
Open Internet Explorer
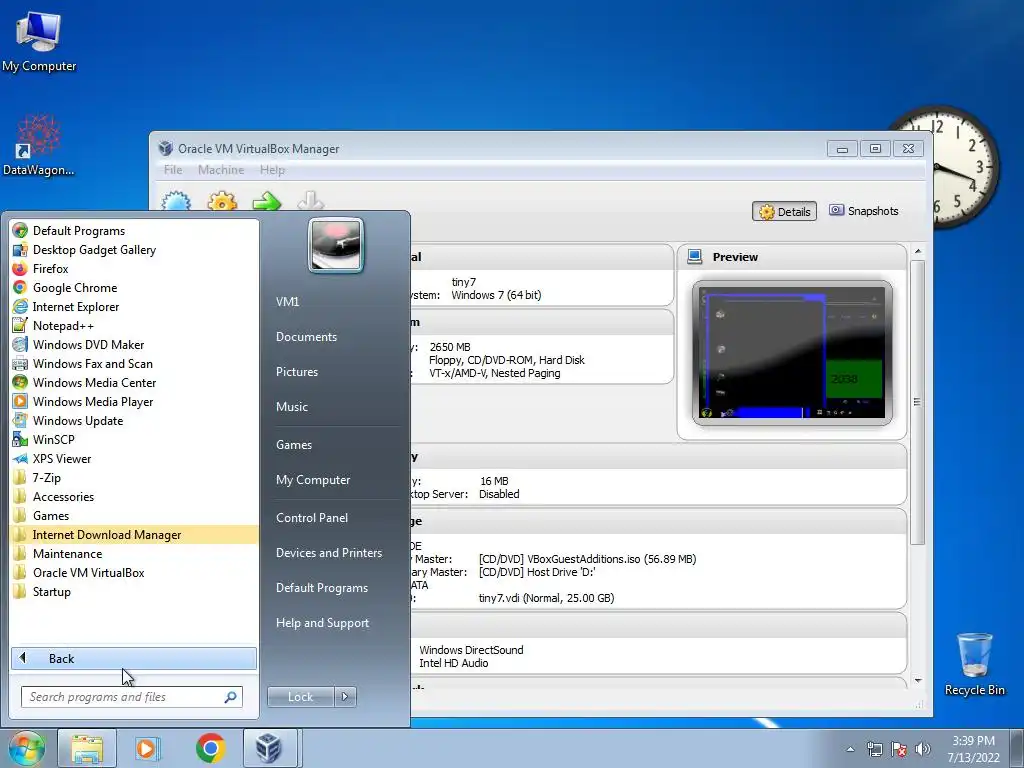tap(135, 306)
